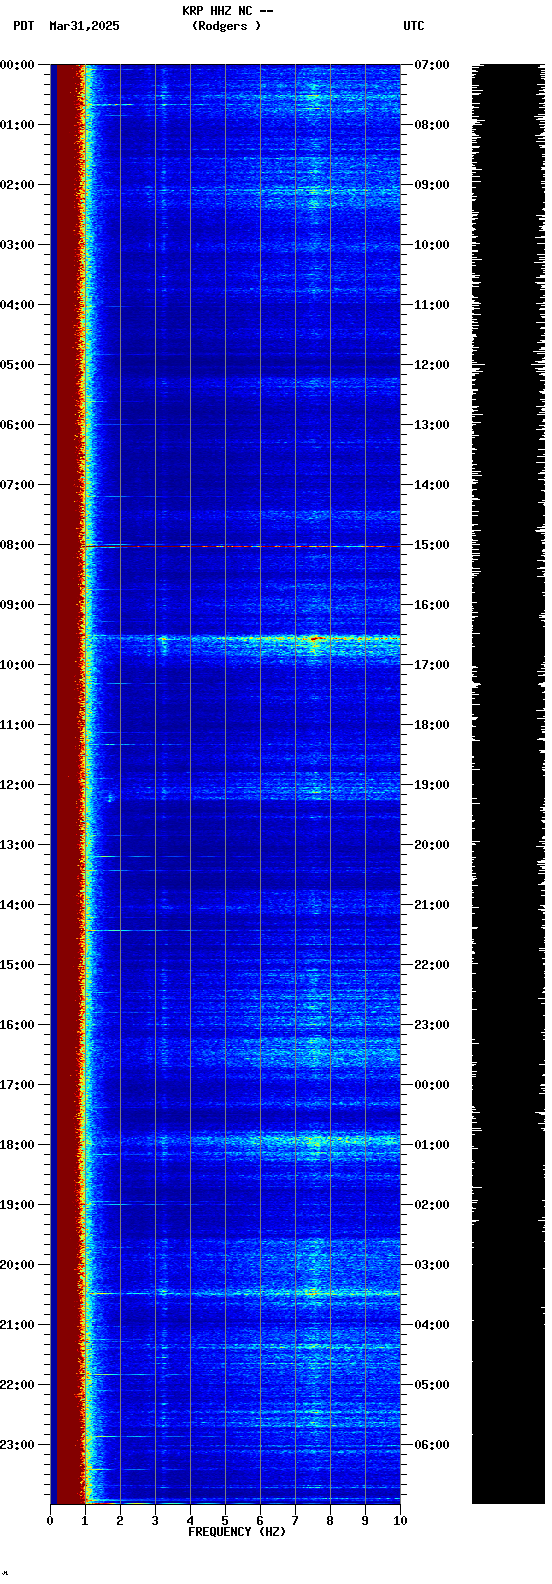Click the bright broadband band near 09:30 PDT

(243, 638)
